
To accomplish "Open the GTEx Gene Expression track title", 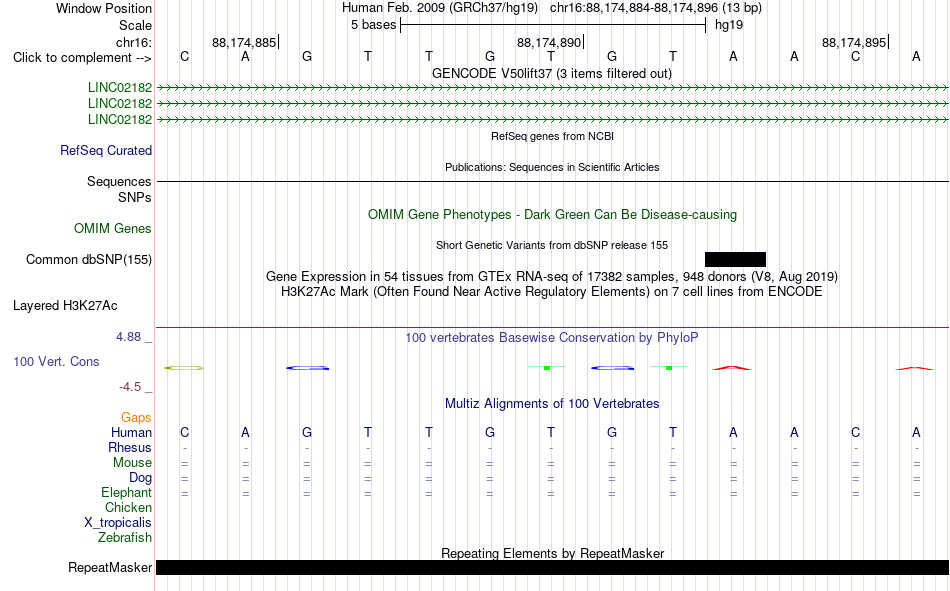I will click(x=552, y=276).
